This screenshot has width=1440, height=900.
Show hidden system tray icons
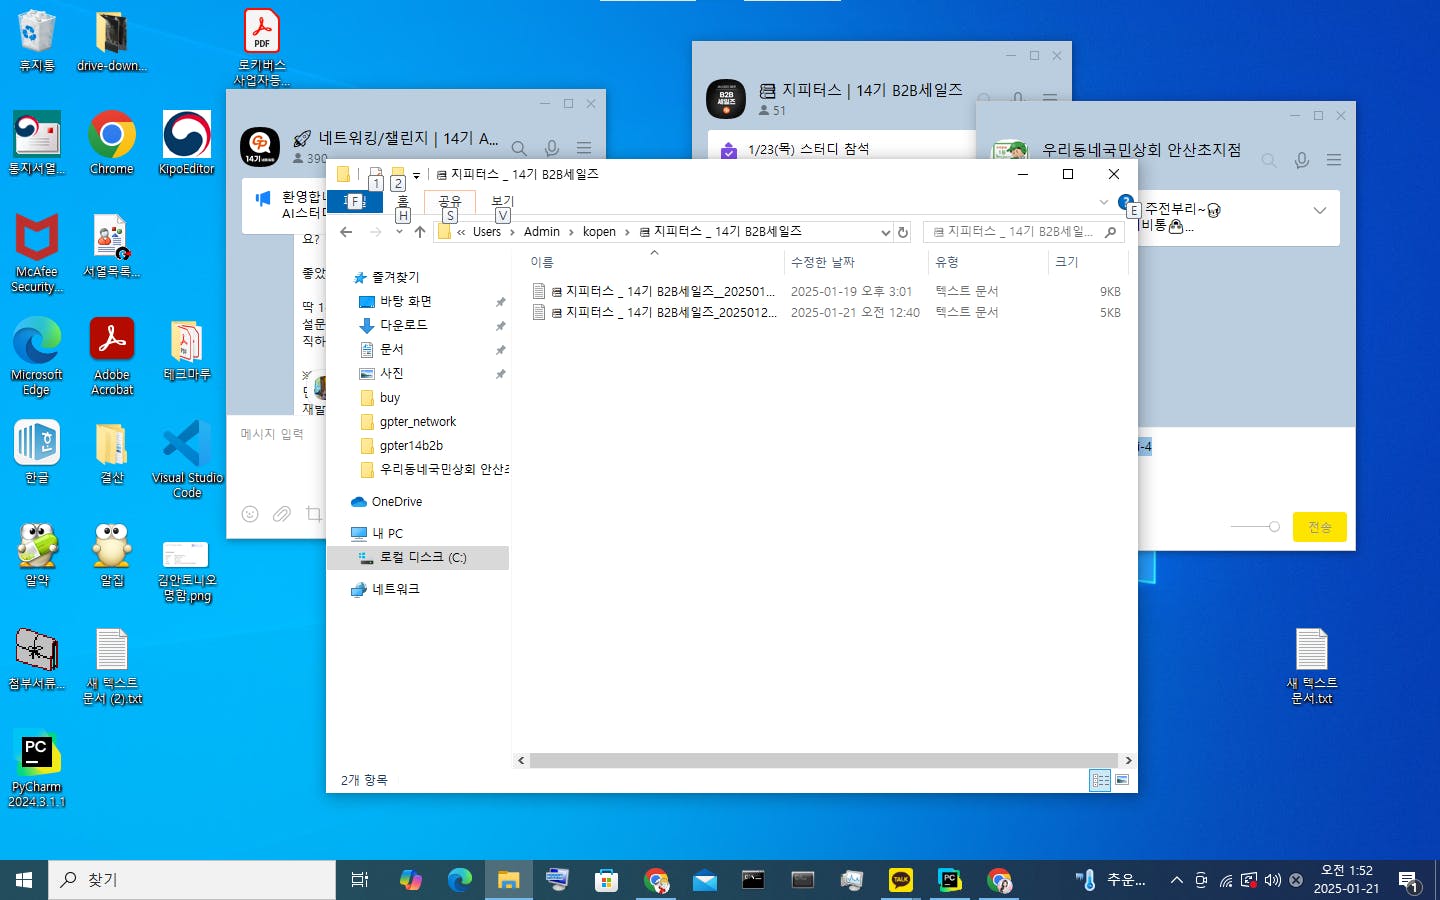[1176, 880]
